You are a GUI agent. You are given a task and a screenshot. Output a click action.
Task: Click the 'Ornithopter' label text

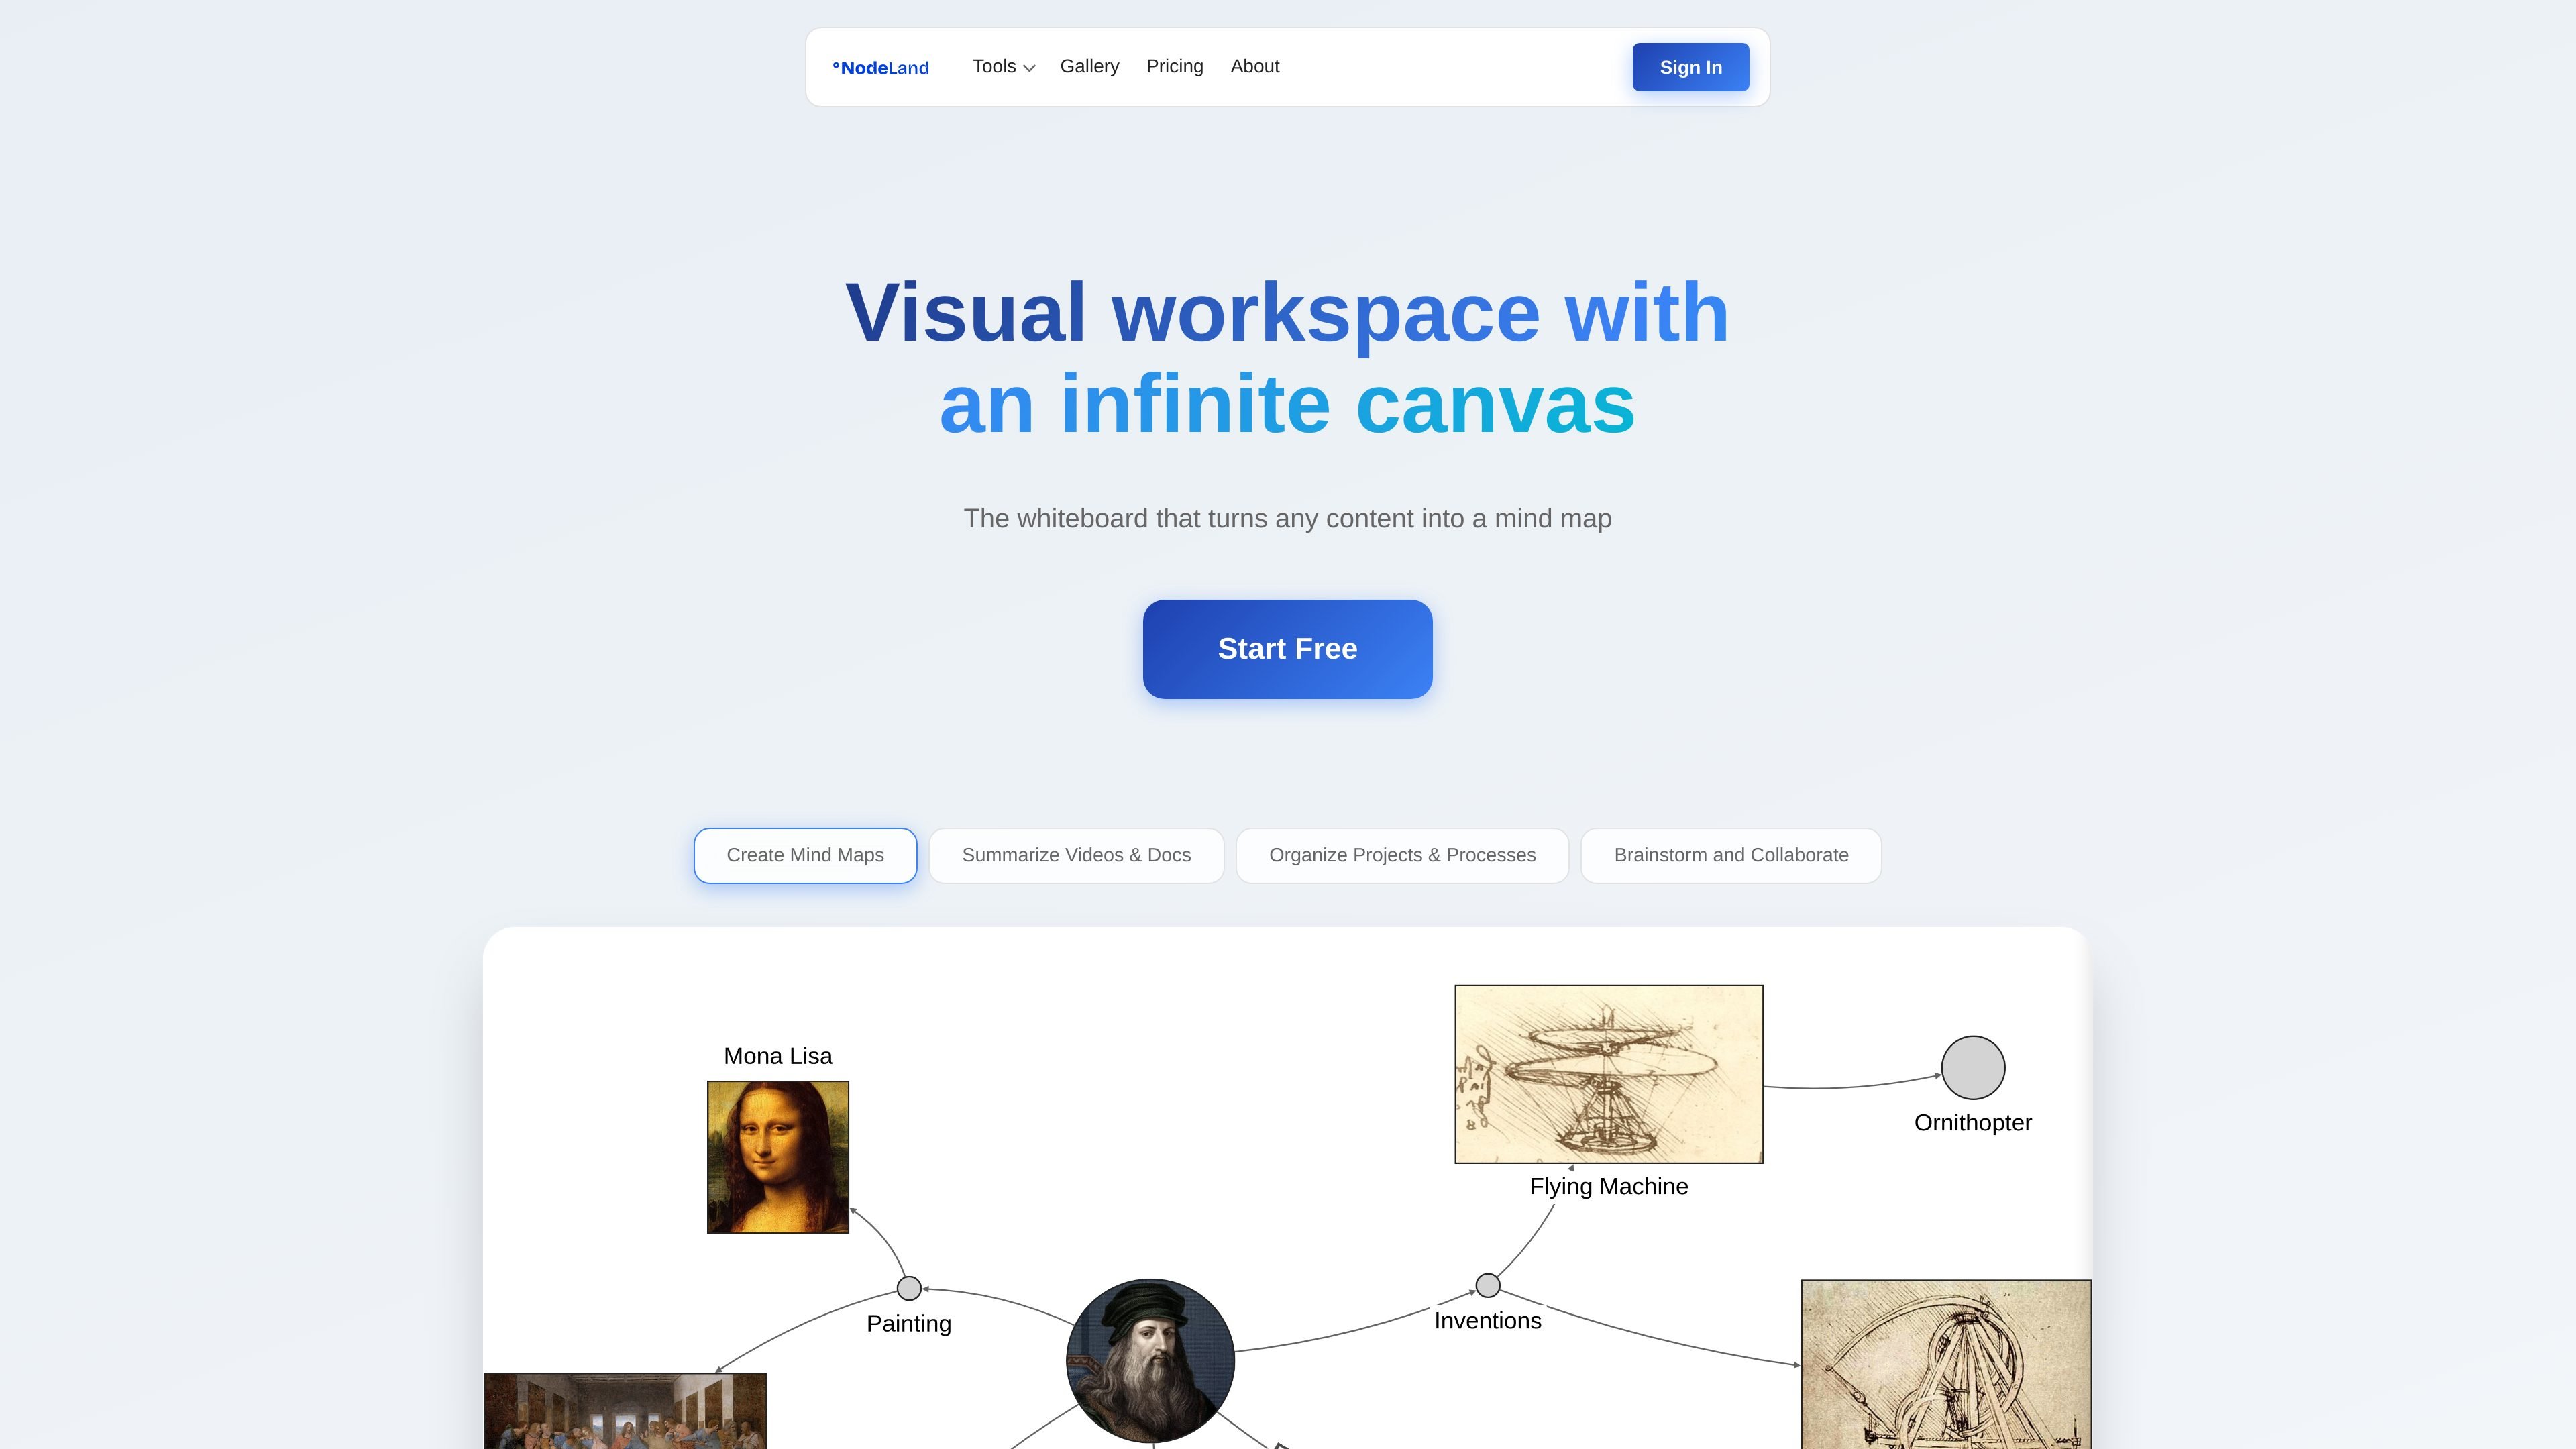tap(1972, 1123)
